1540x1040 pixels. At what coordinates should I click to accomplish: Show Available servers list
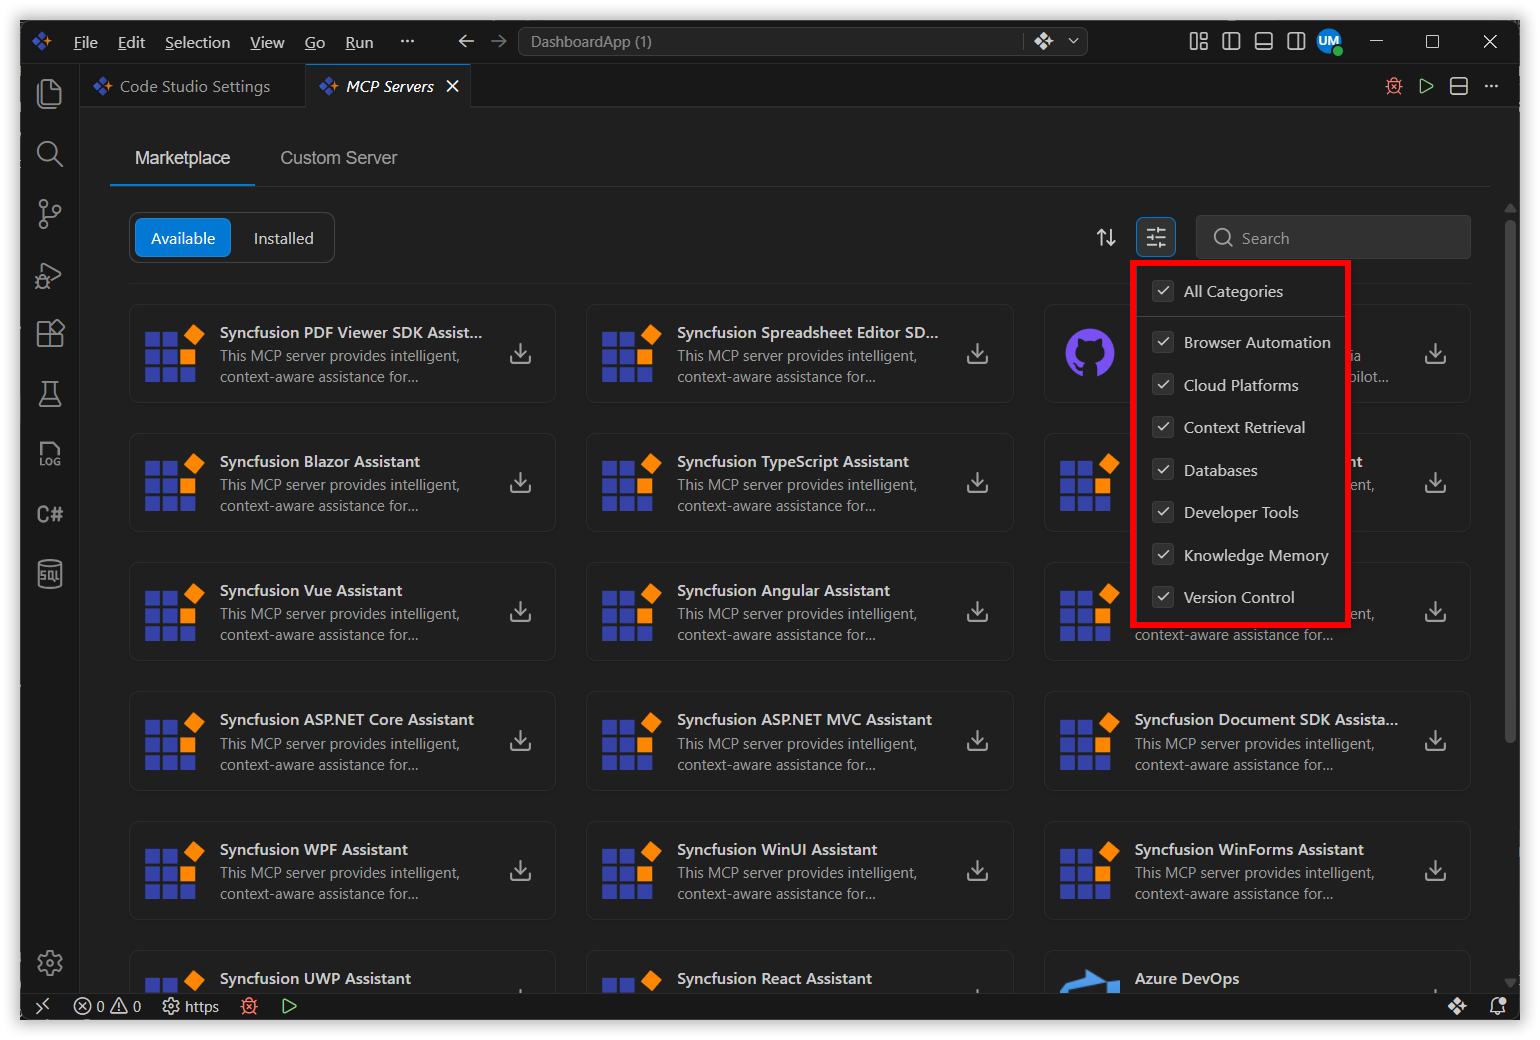pyautogui.click(x=183, y=238)
